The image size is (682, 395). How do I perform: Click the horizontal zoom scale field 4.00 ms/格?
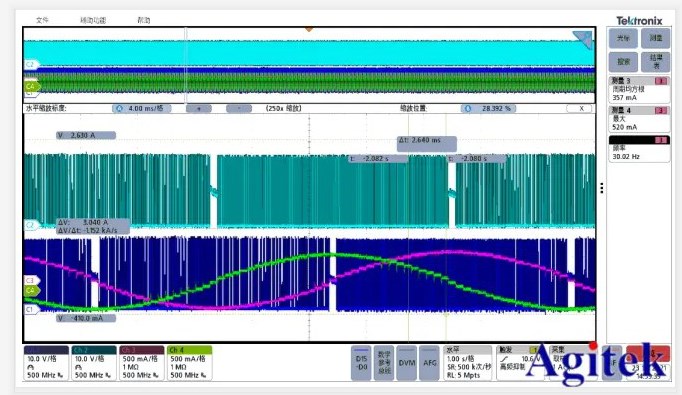point(142,108)
